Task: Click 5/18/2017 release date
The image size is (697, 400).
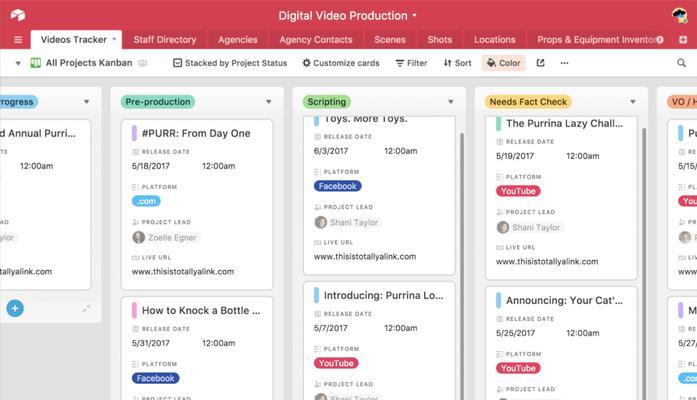Action: pos(151,166)
